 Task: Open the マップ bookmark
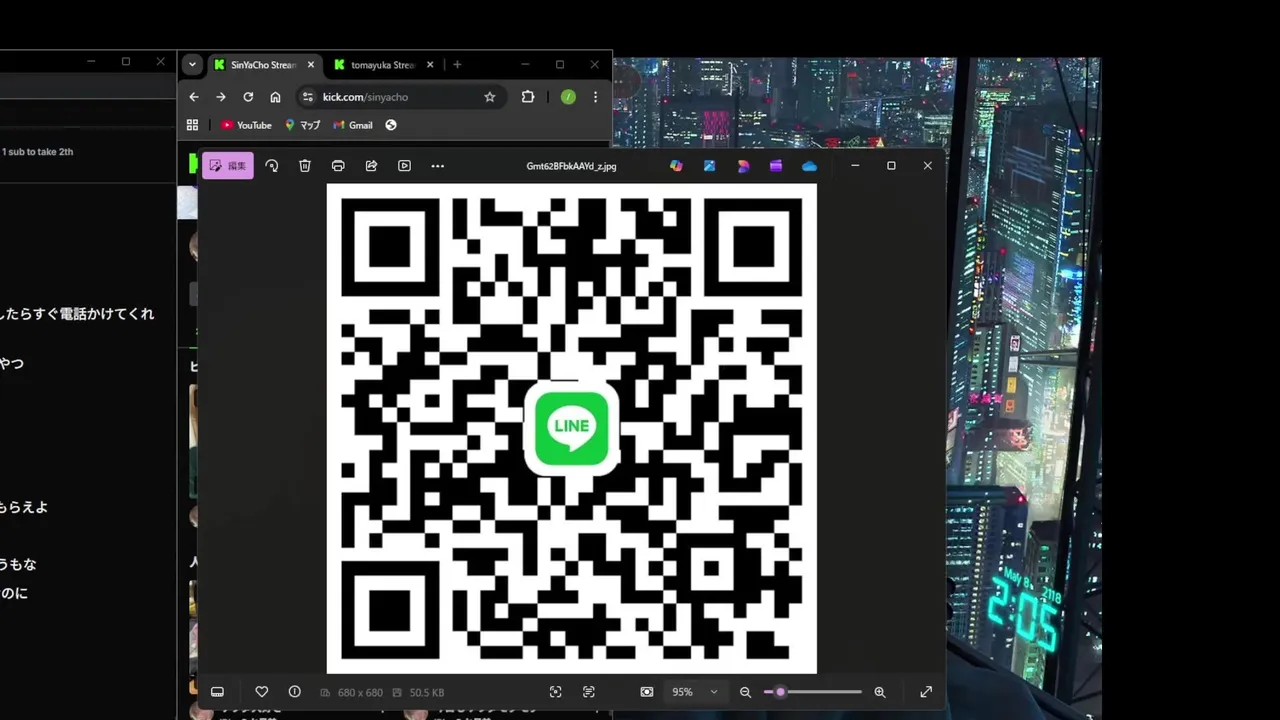302,125
